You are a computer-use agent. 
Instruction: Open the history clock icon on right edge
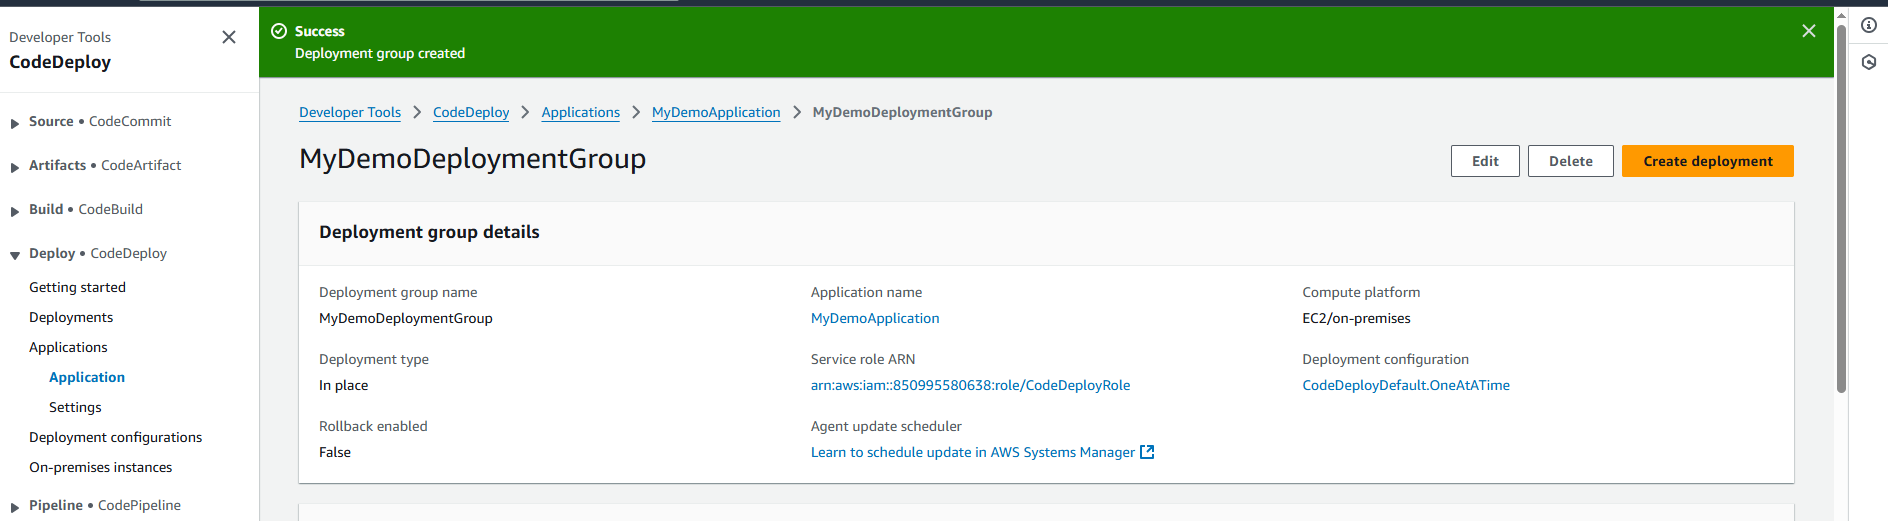[1868, 62]
